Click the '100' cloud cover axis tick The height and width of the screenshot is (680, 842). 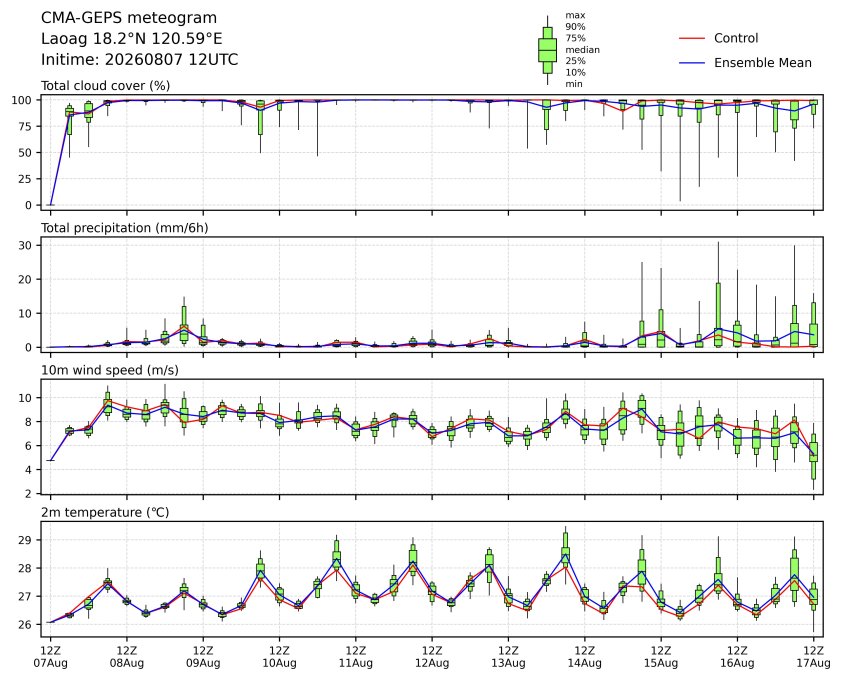(23, 100)
